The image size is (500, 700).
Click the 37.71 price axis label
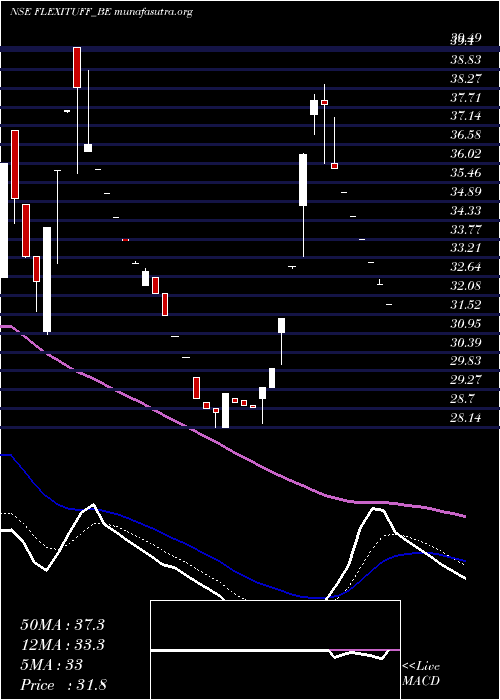(x=466, y=97)
